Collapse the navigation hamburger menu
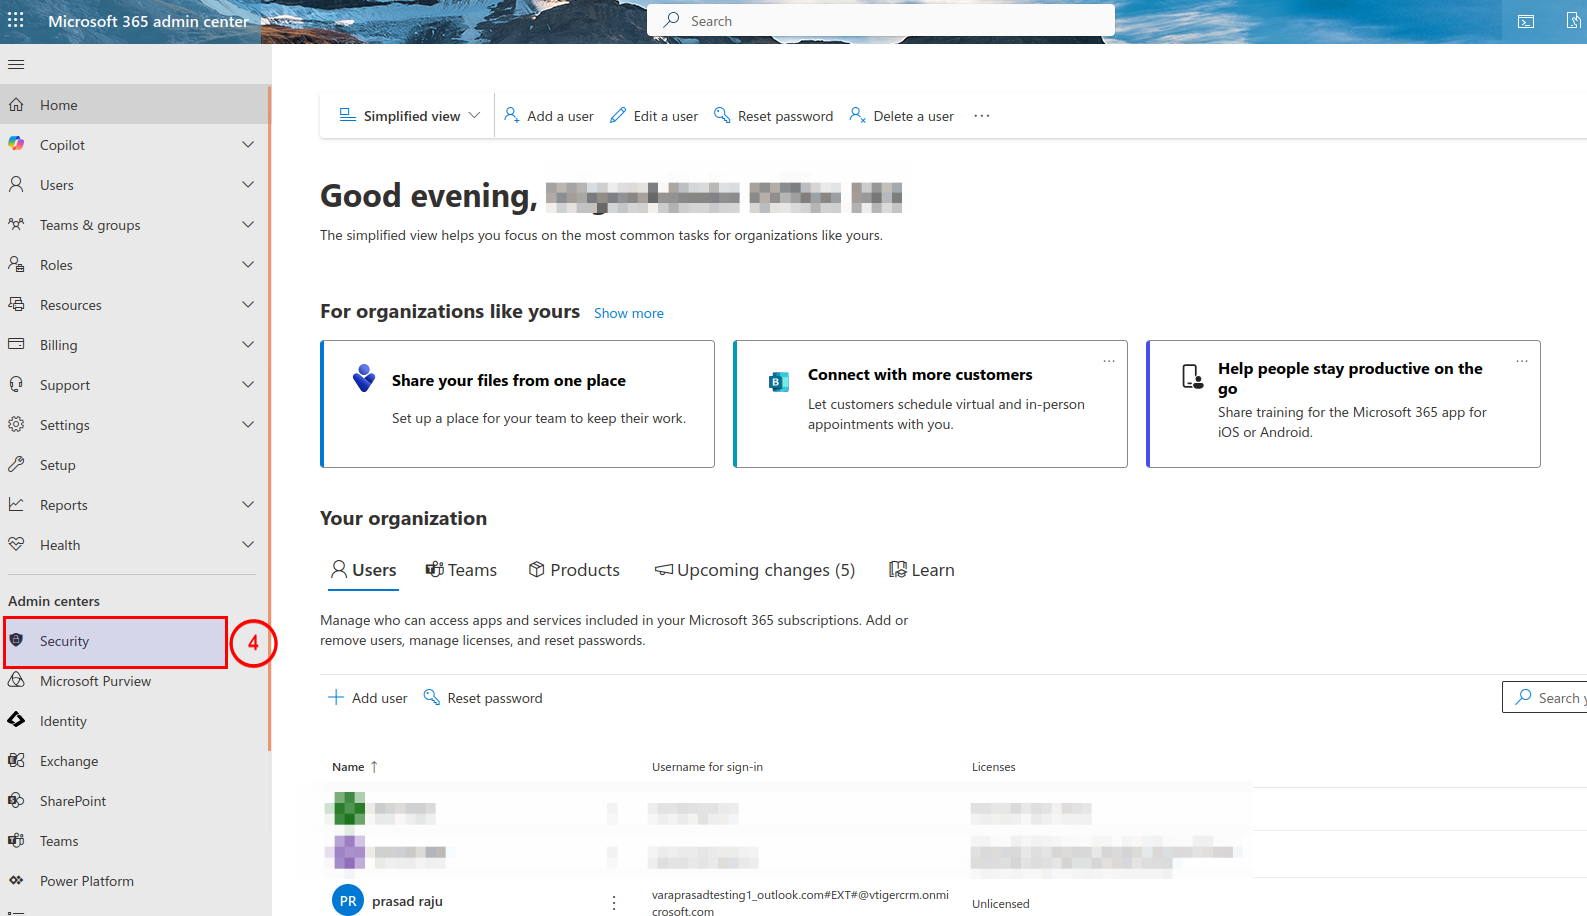This screenshot has height=916, width=1587. click(16, 65)
